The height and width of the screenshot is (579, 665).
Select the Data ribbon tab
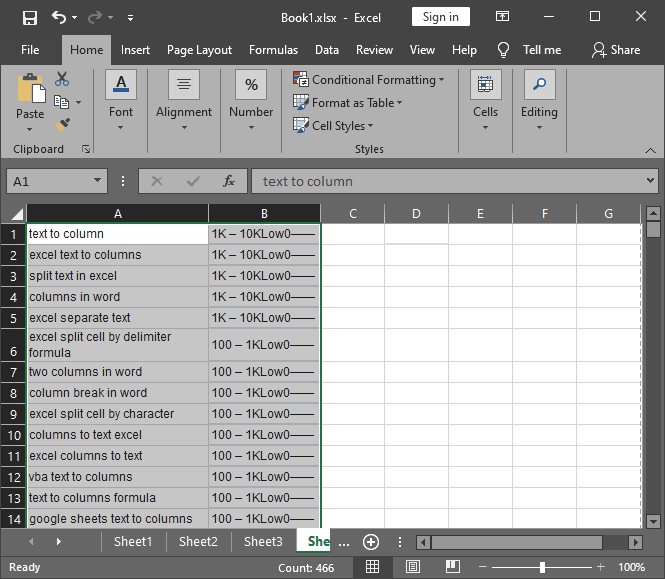coord(327,50)
